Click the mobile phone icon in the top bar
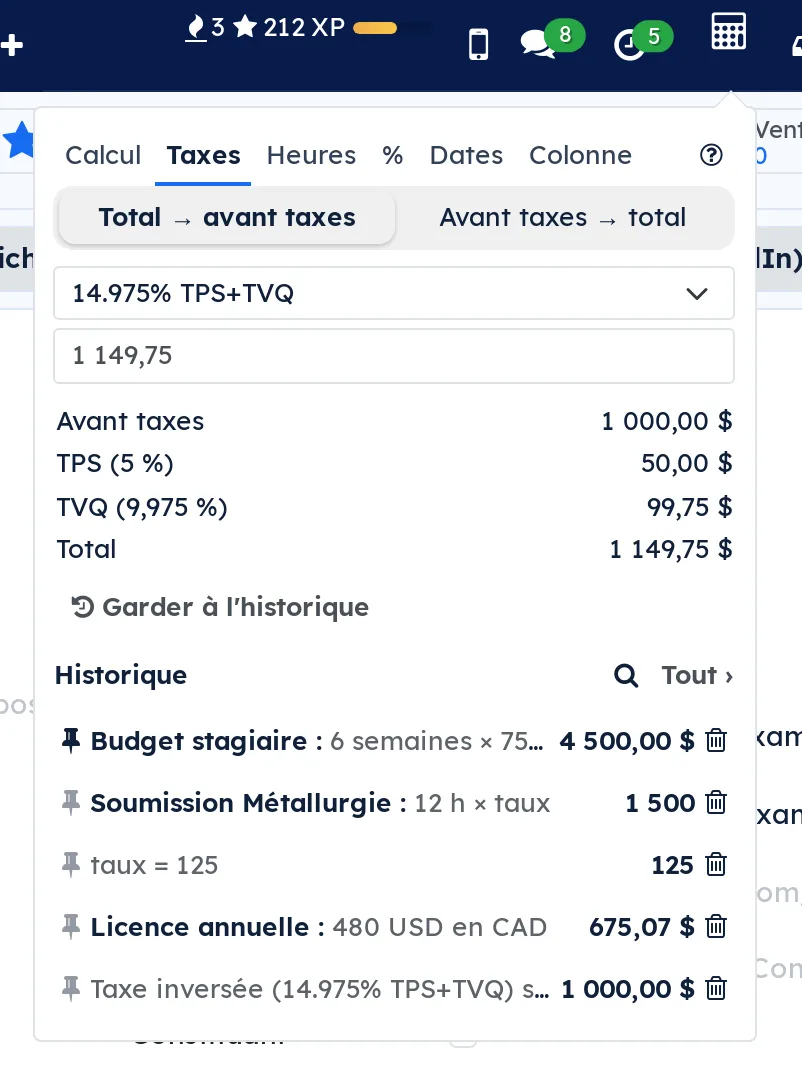The image size is (802, 1072). click(x=479, y=44)
